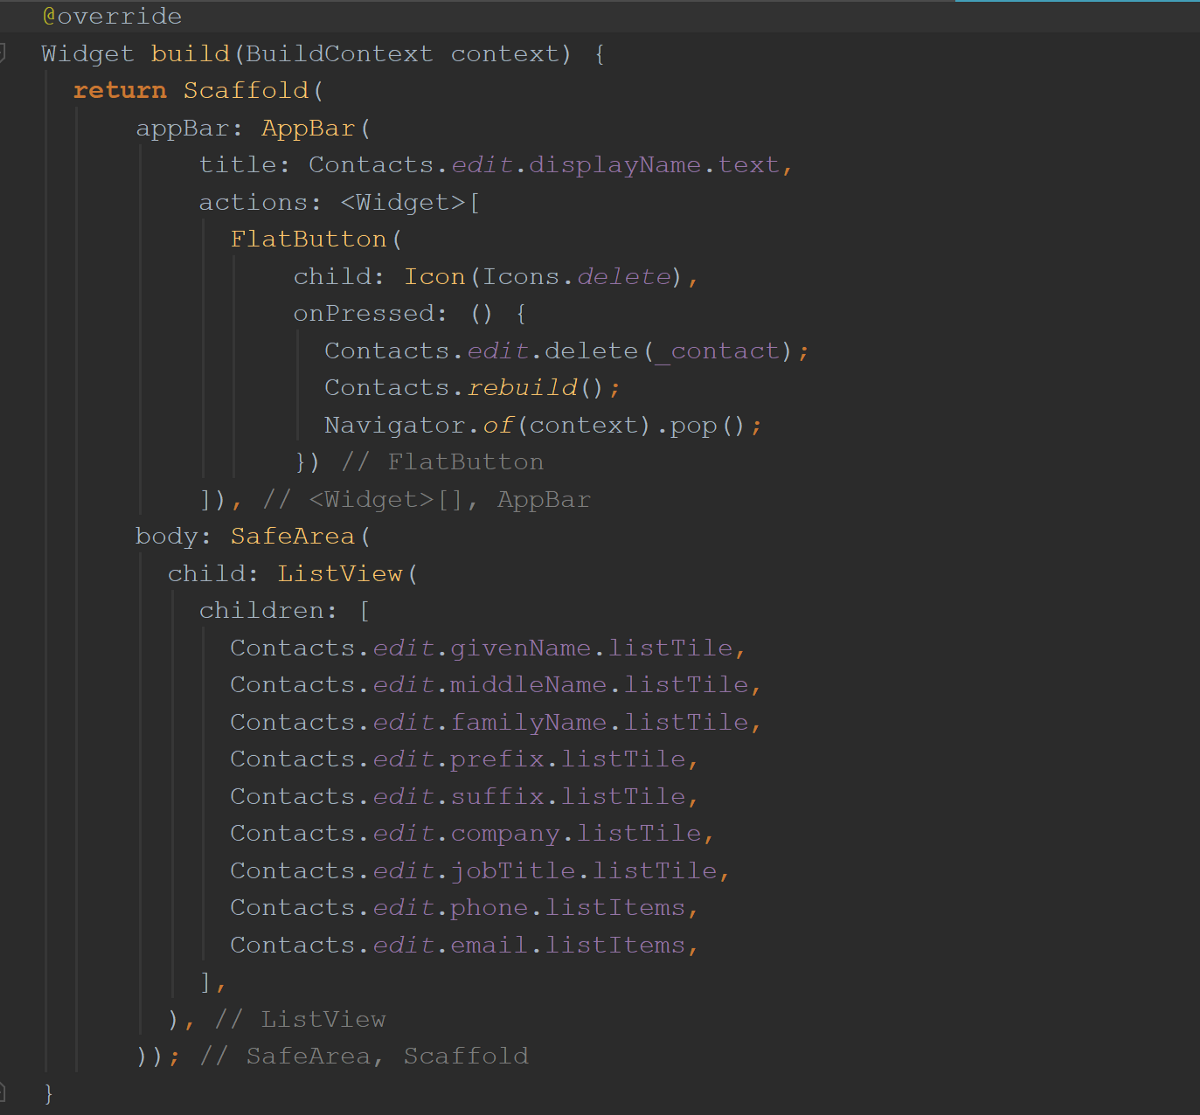Click middleName in the children list
The width and height of the screenshot is (1200, 1115).
[x=528, y=685]
